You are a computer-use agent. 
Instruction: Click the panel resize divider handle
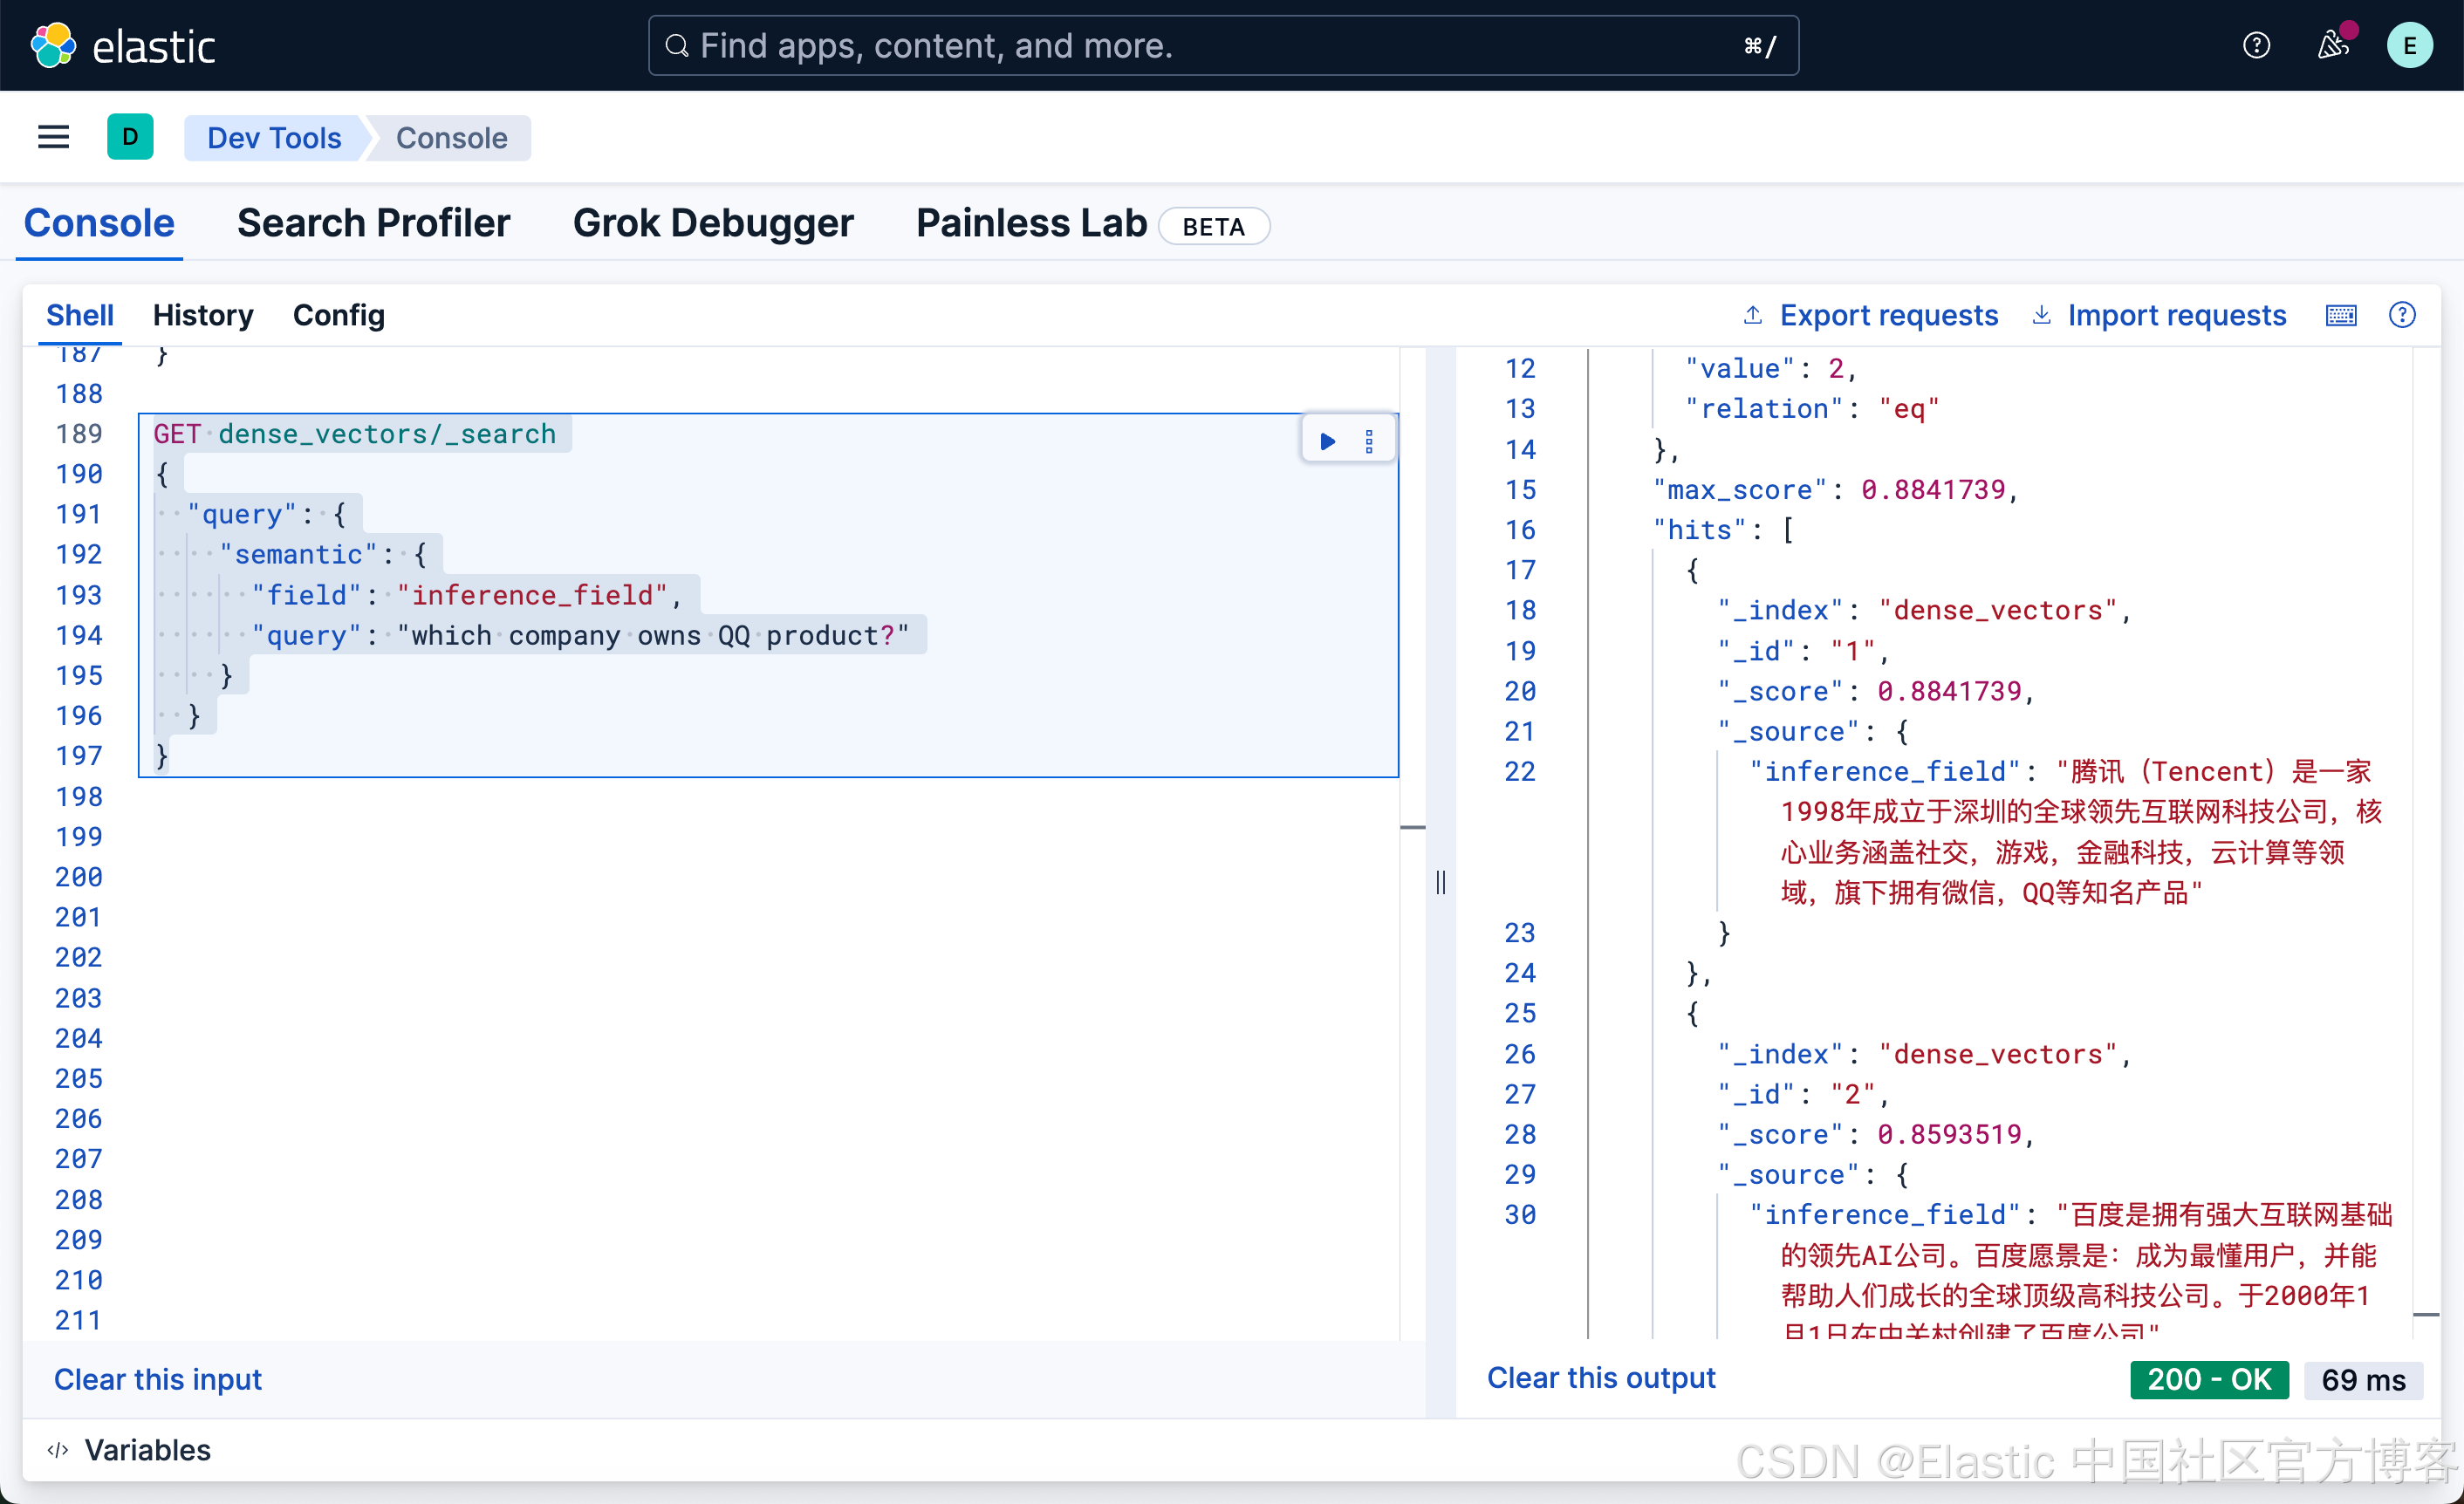click(x=1440, y=881)
